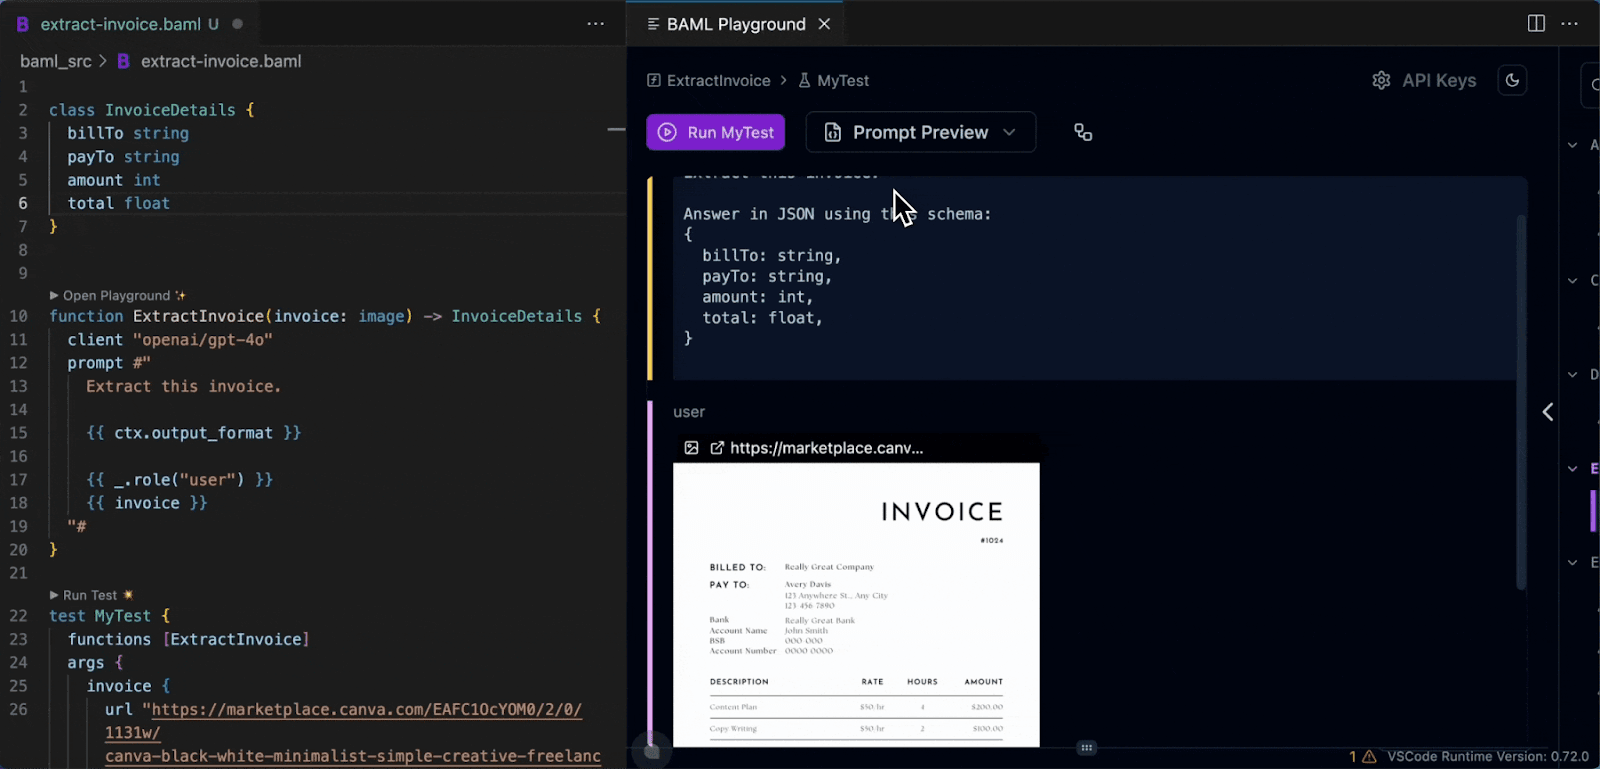
Task: Open the API Keys gear icon
Action: coord(1381,80)
